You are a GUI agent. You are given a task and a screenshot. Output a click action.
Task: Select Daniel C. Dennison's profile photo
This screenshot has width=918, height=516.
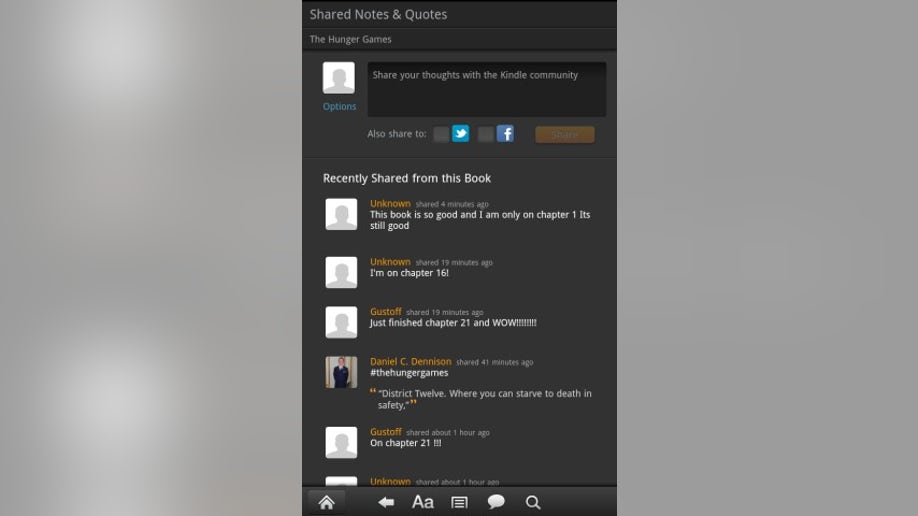pos(341,372)
